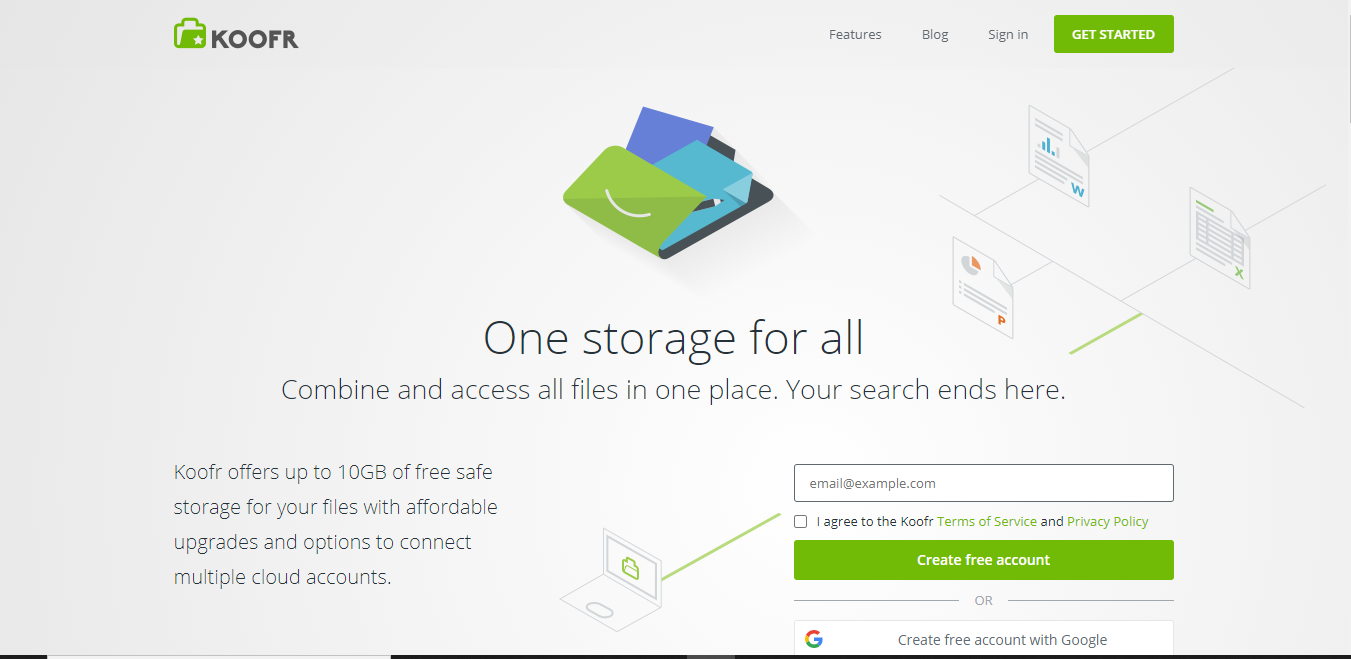Click the One storage for all heading

(673, 337)
